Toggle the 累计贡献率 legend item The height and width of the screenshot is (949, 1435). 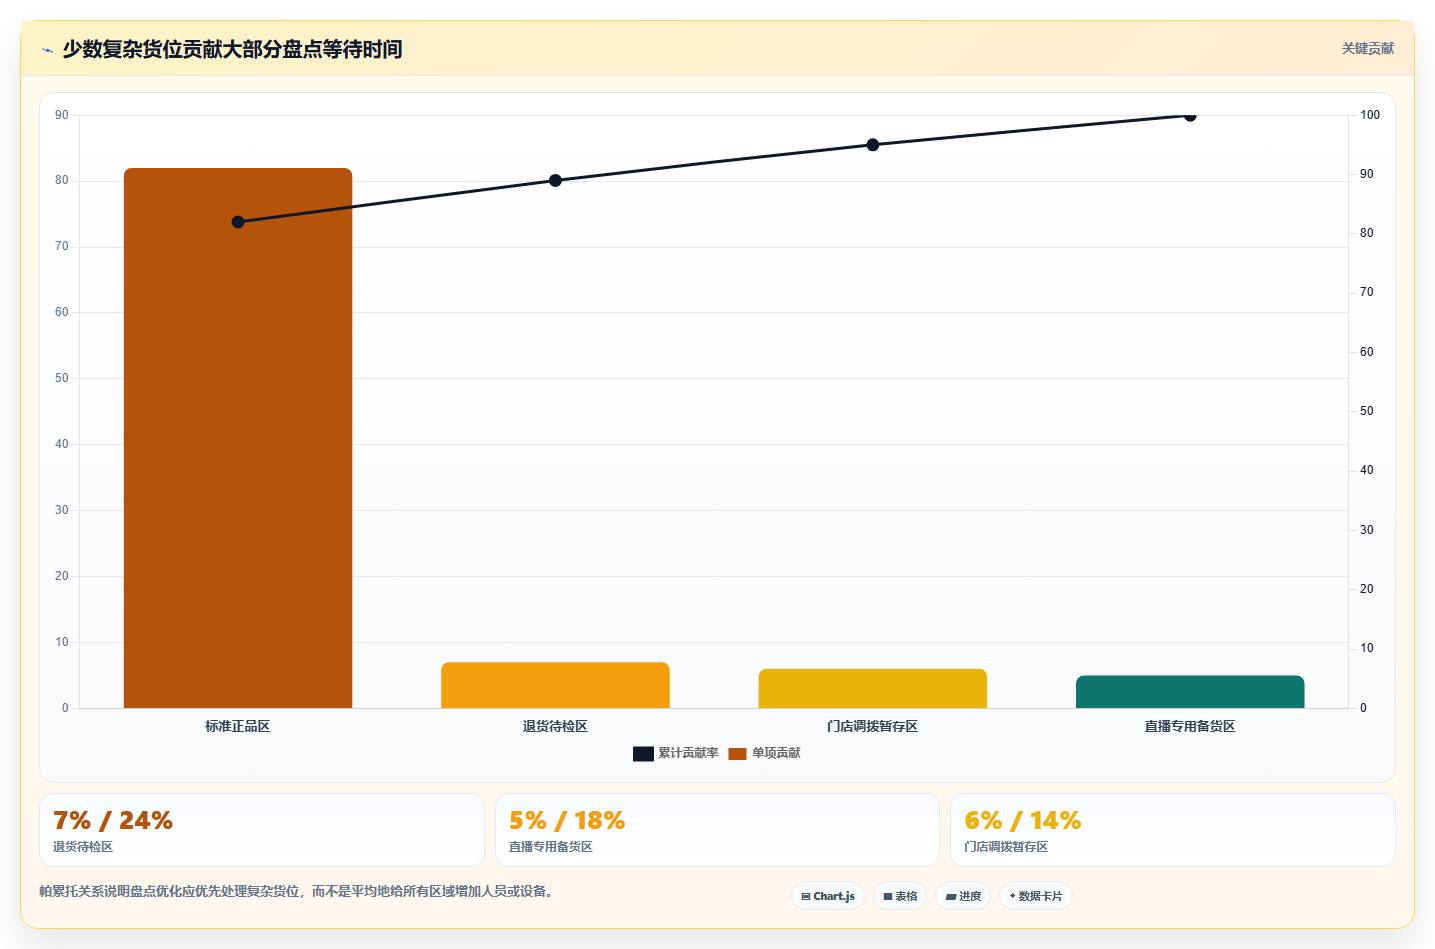[676, 753]
